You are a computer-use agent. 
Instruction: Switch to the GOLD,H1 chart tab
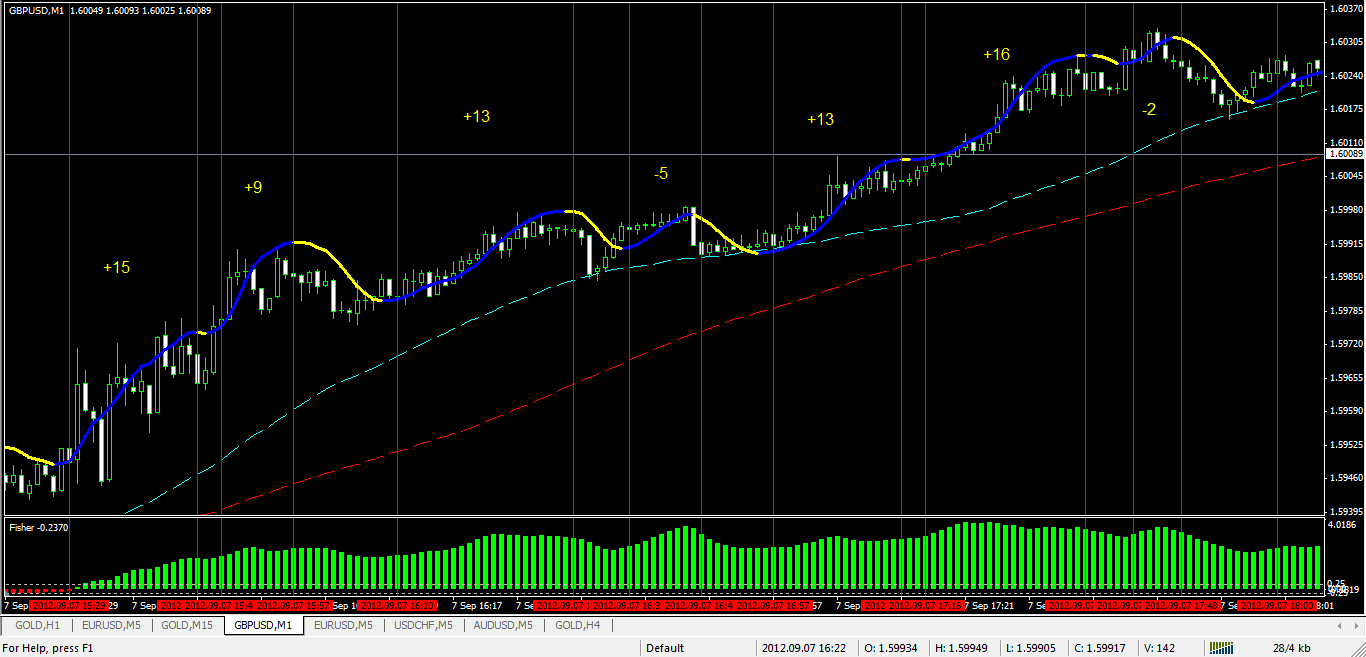(38, 625)
